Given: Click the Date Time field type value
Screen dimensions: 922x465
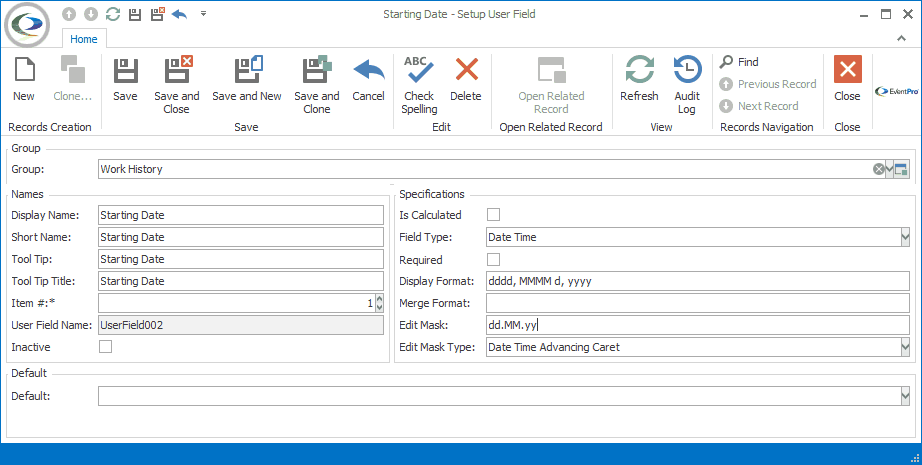Looking at the screenshot, I should coord(512,237).
